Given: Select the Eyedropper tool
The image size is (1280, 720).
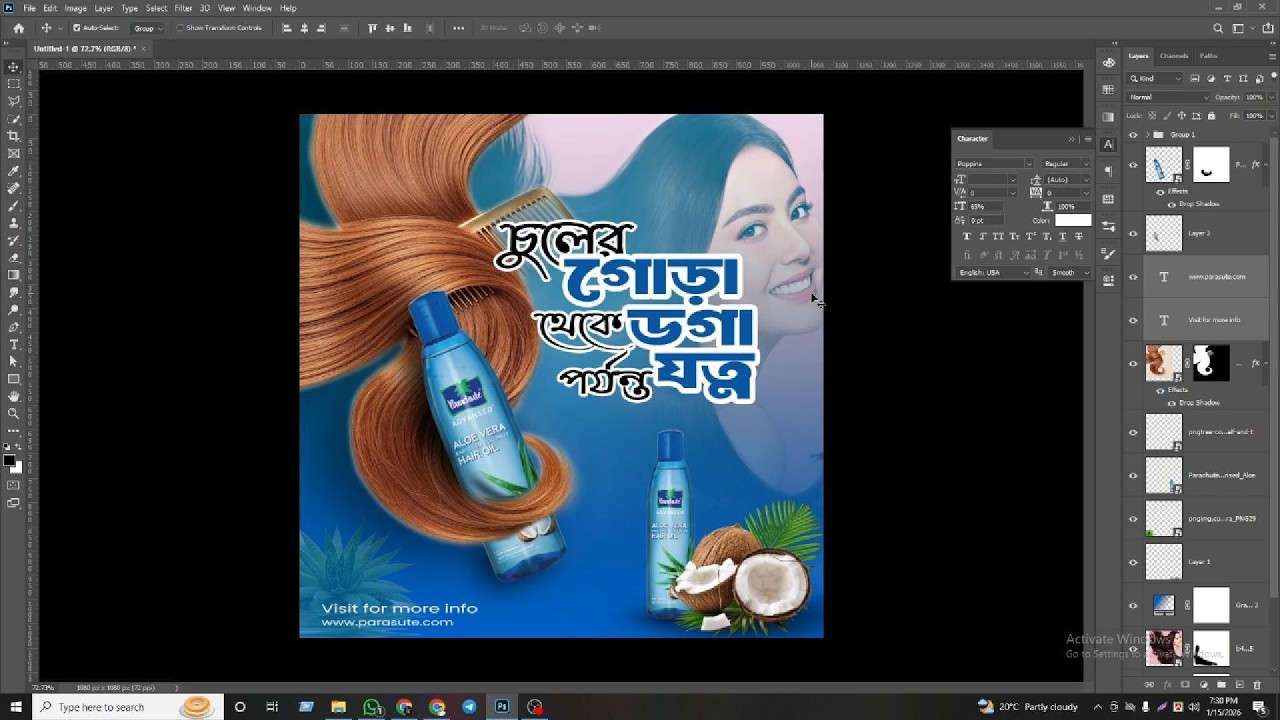Looking at the screenshot, I should tap(13, 171).
